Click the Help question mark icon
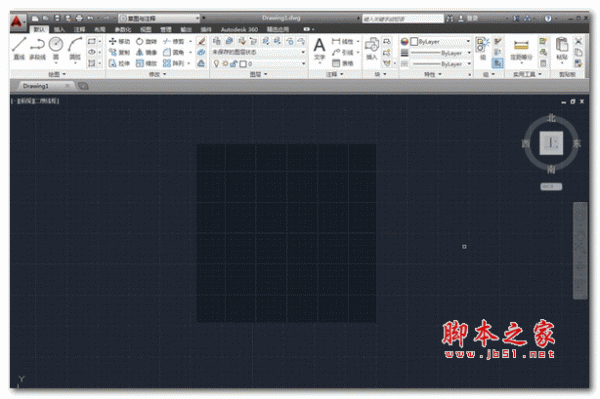Image resolution: width=600 pixels, height=399 pixels. click(548, 18)
